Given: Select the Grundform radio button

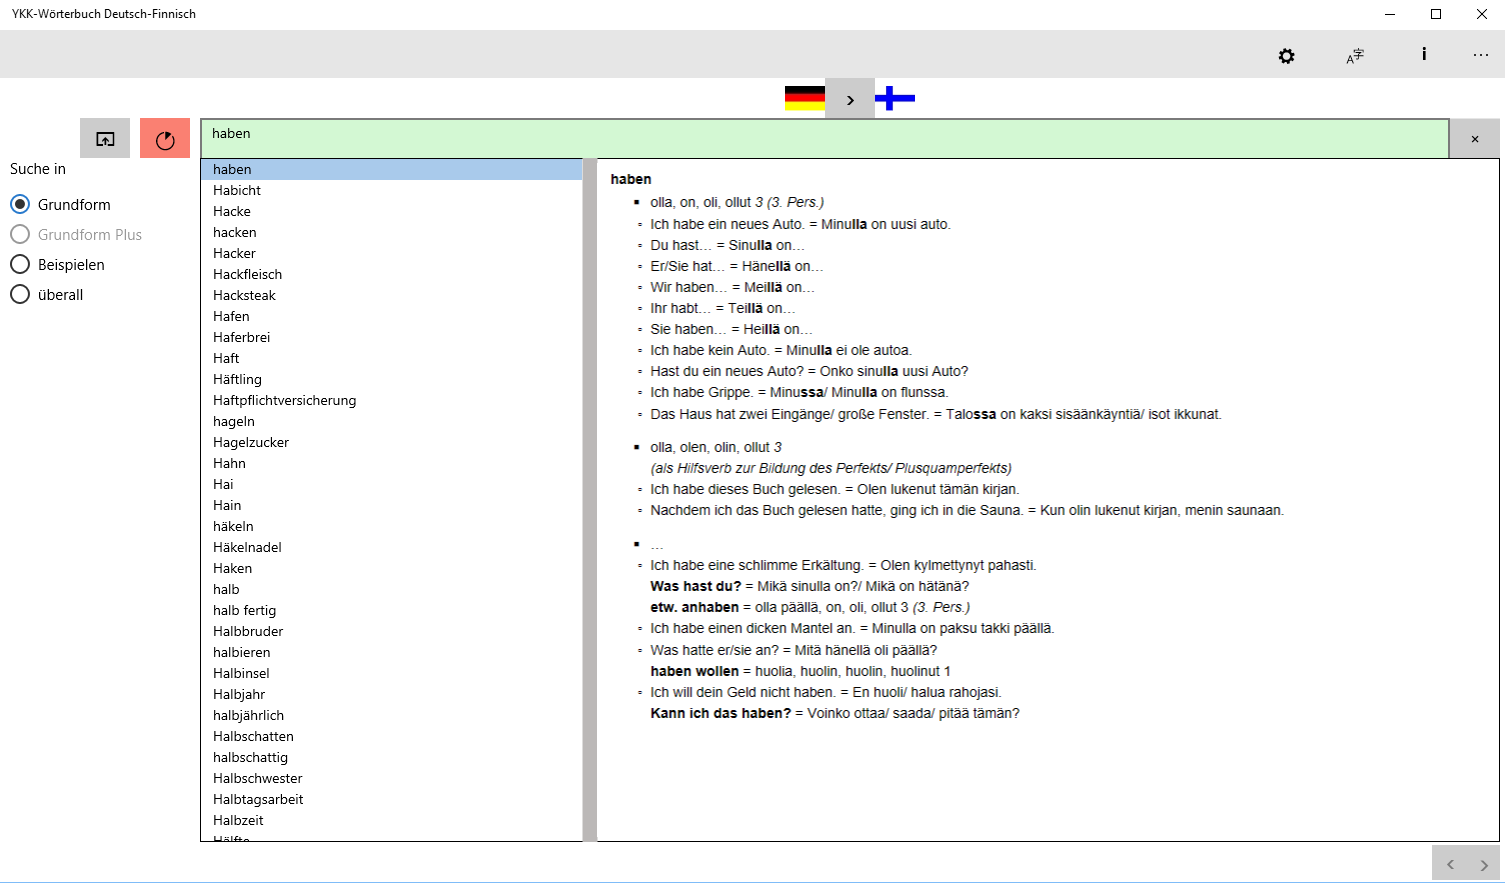Looking at the screenshot, I should pyautogui.click(x=20, y=204).
